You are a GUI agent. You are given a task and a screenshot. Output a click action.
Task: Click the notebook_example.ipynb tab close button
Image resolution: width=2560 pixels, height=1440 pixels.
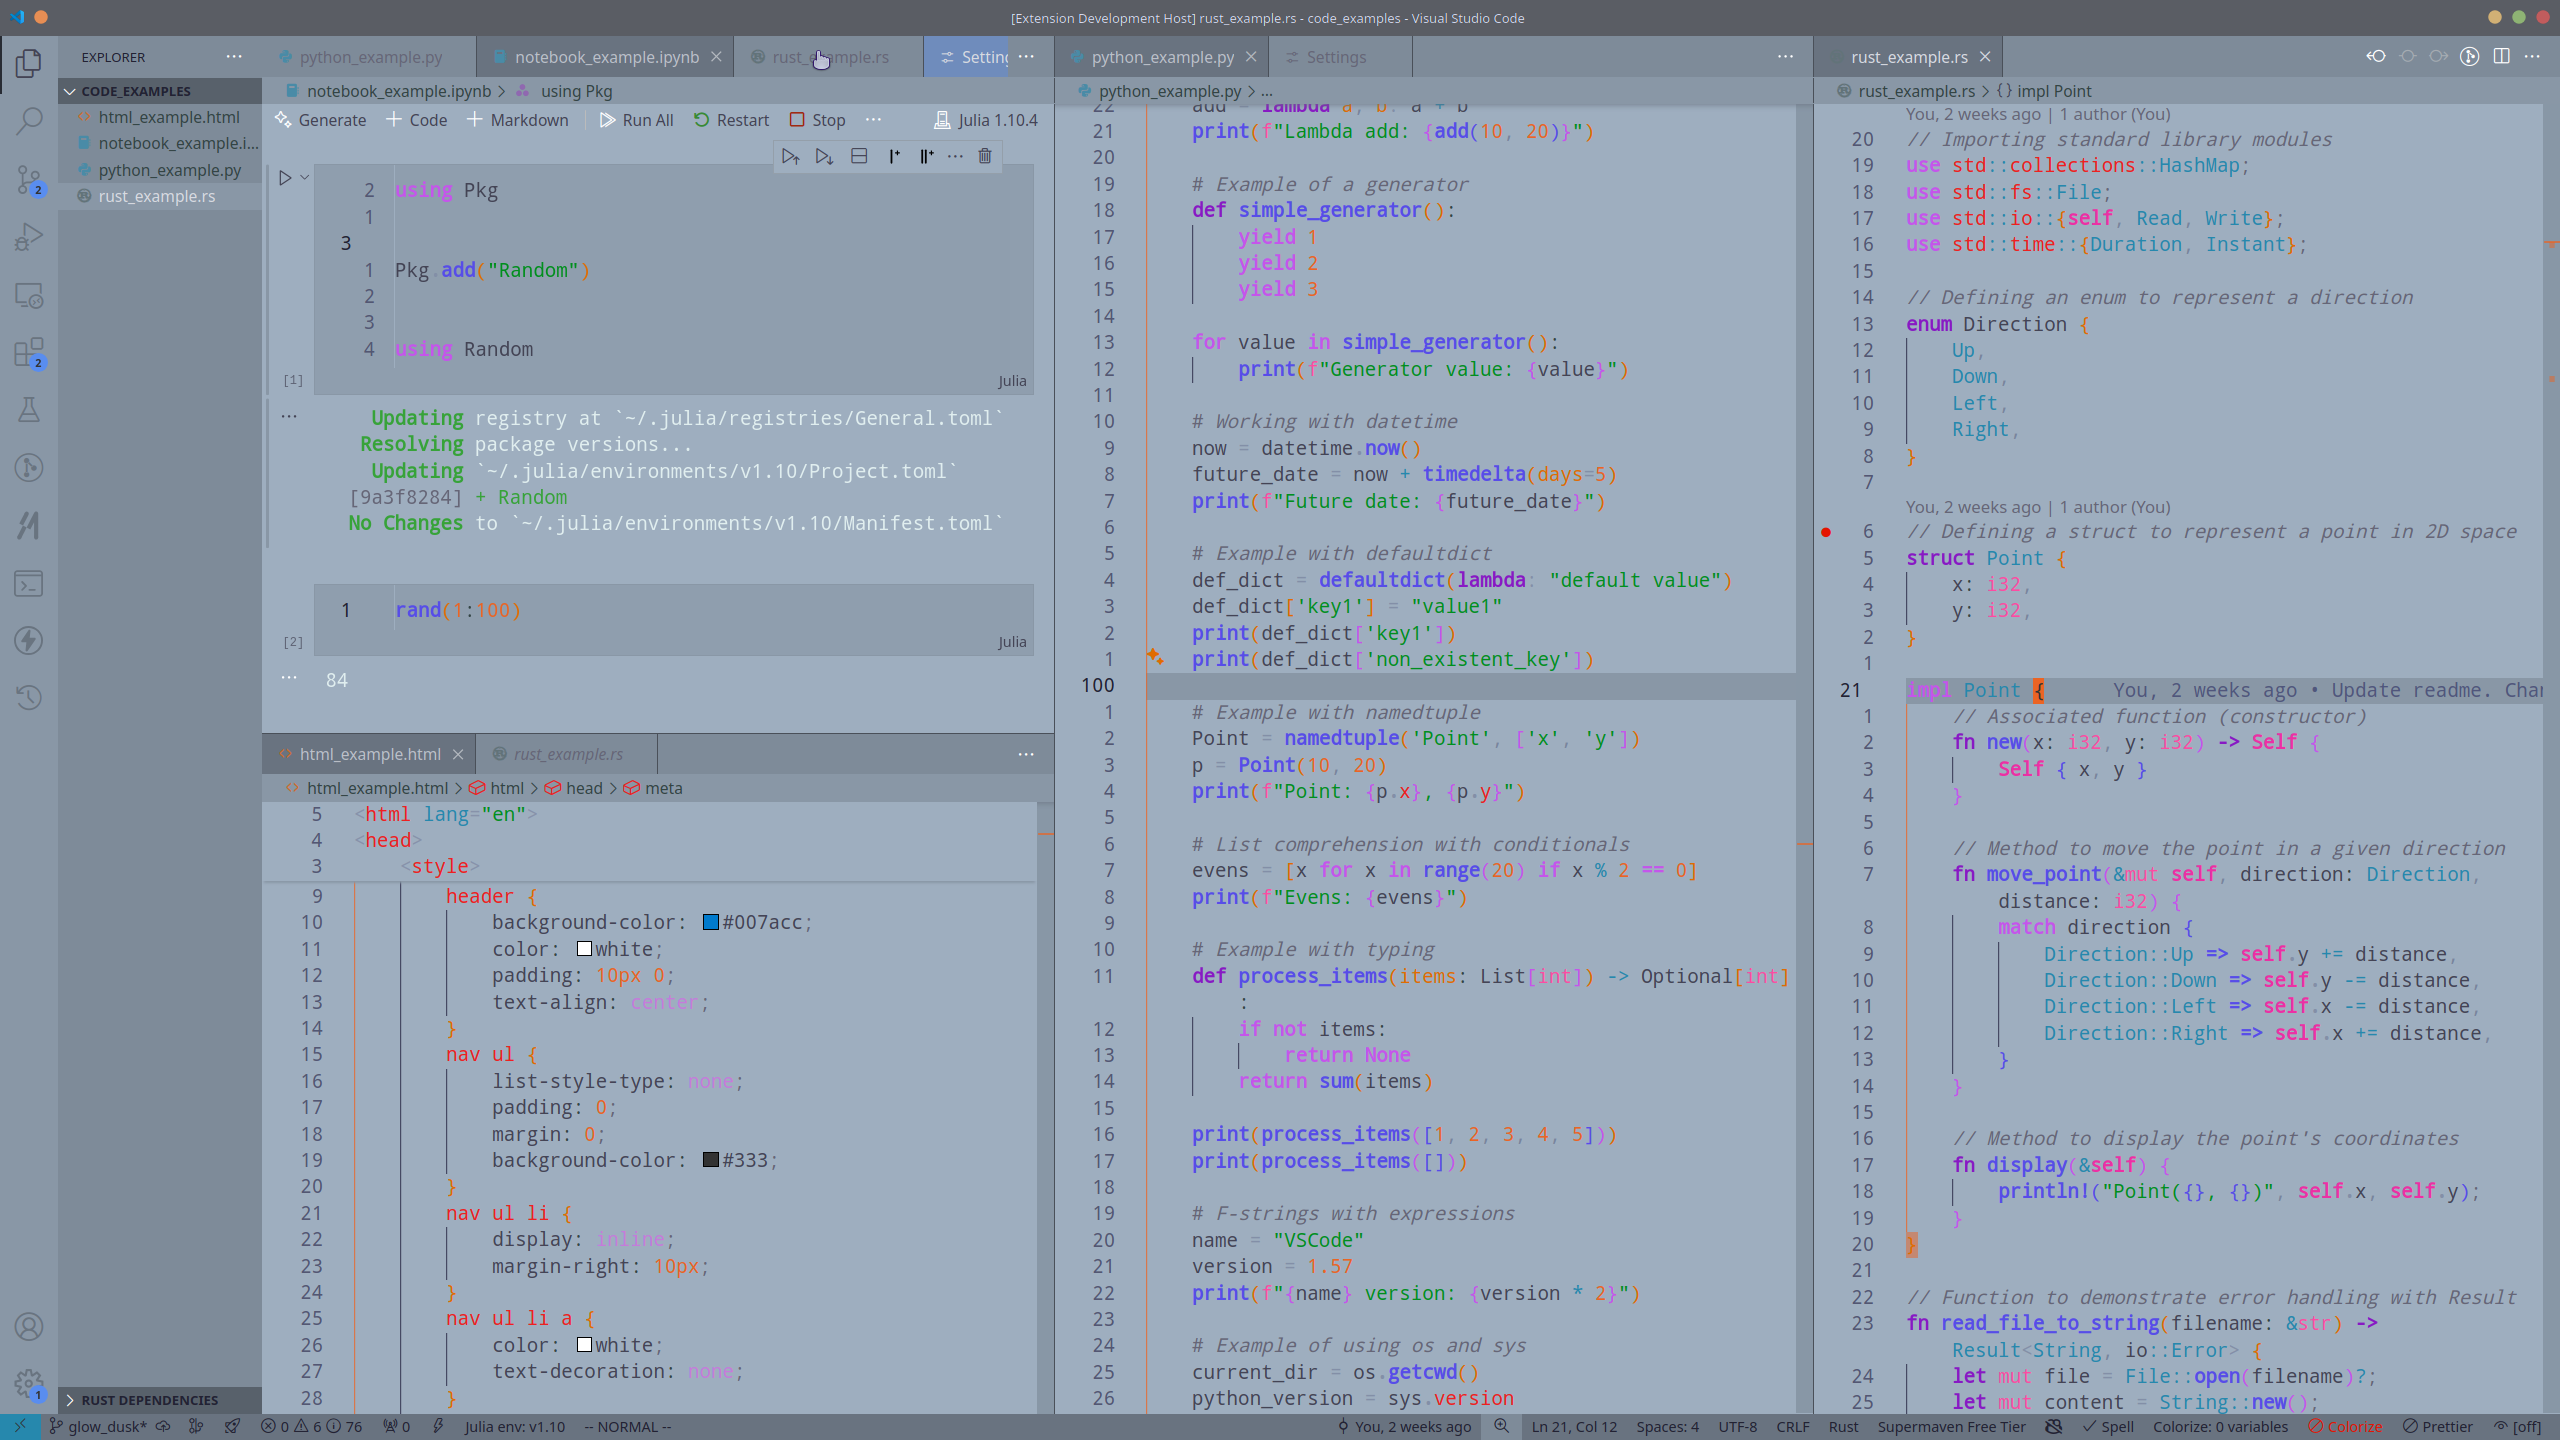[x=716, y=56]
